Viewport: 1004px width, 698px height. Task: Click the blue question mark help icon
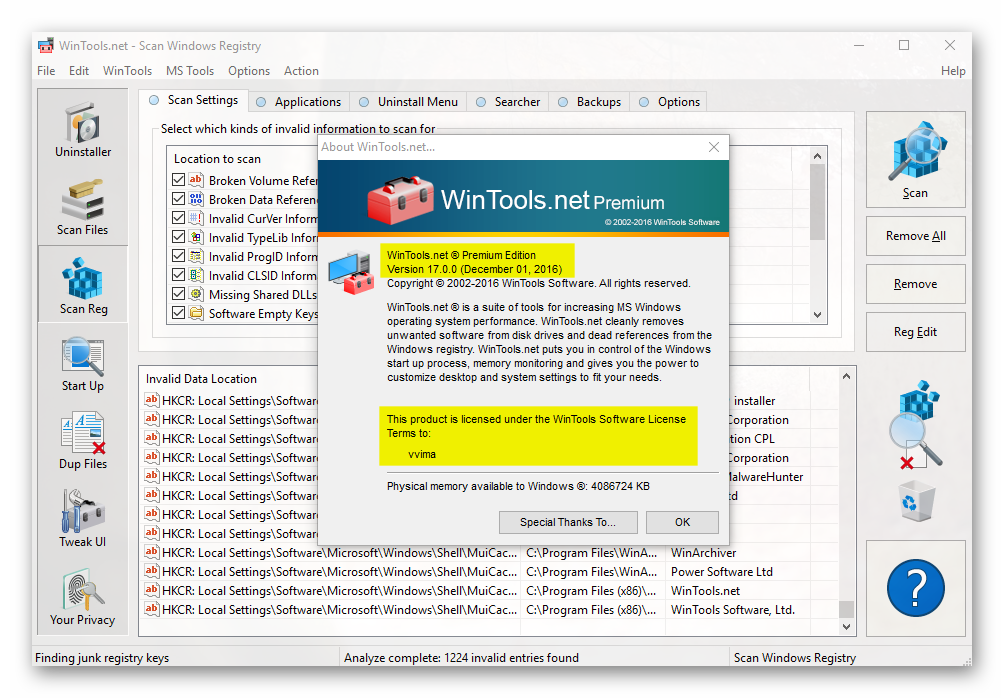coord(916,588)
